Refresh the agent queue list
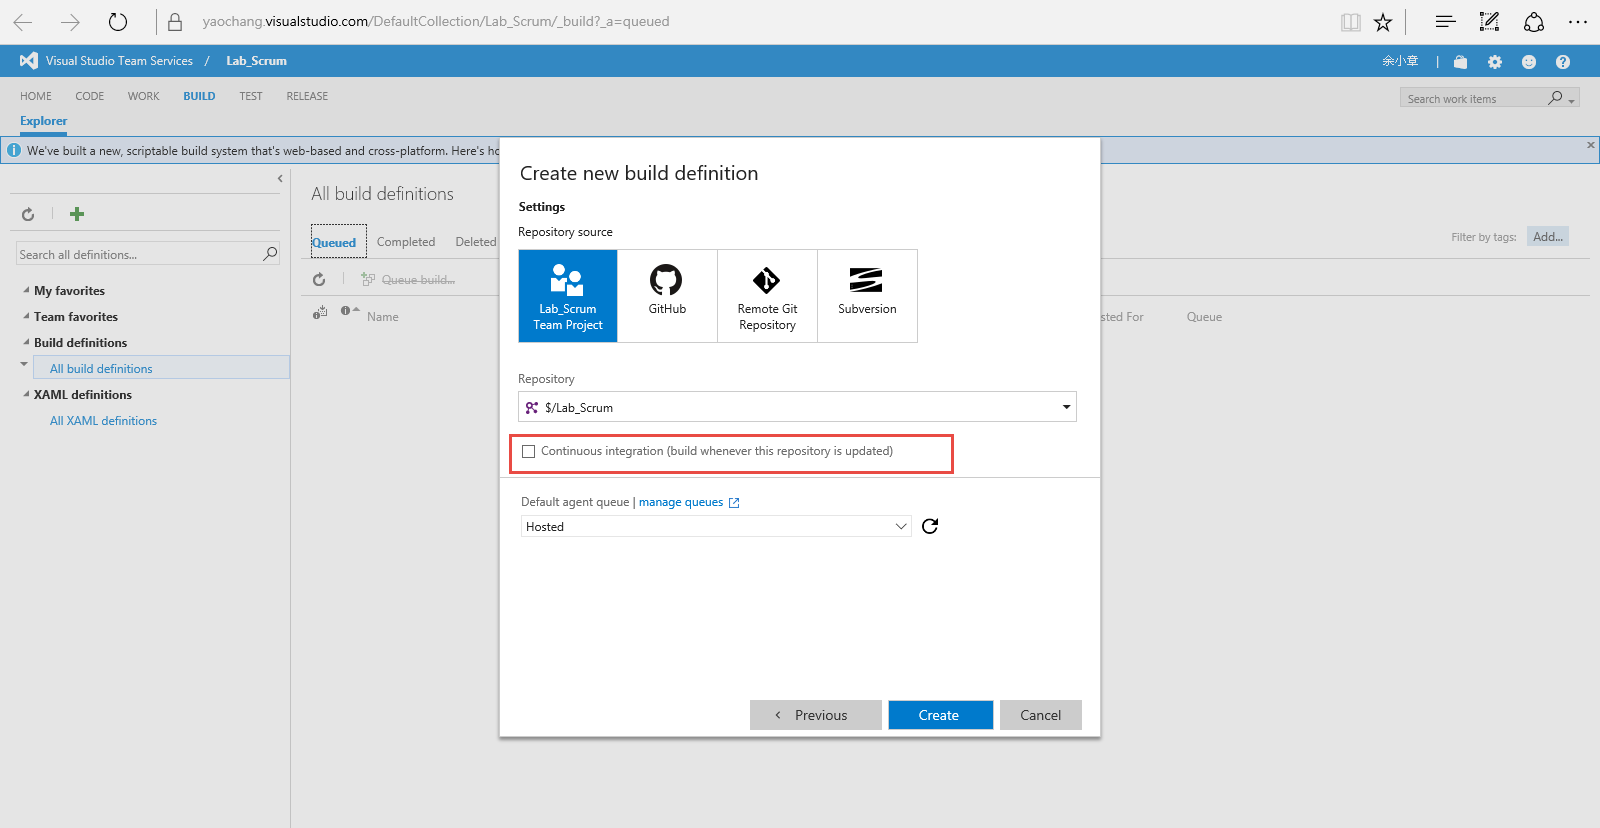 (930, 526)
